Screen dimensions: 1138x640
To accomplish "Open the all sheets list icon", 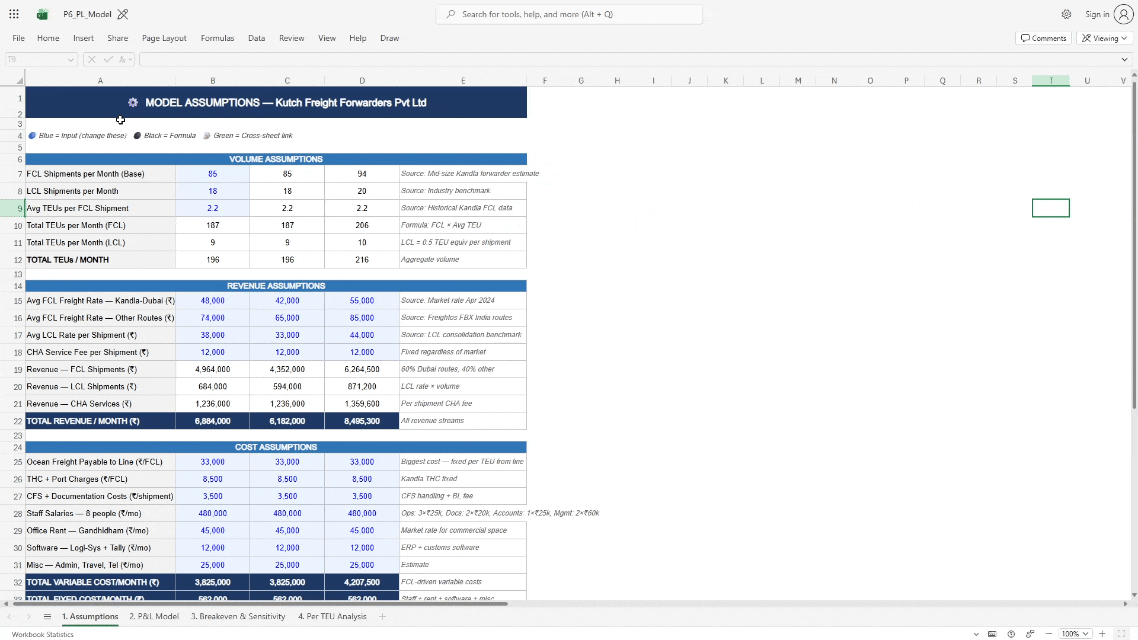I will click(47, 617).
